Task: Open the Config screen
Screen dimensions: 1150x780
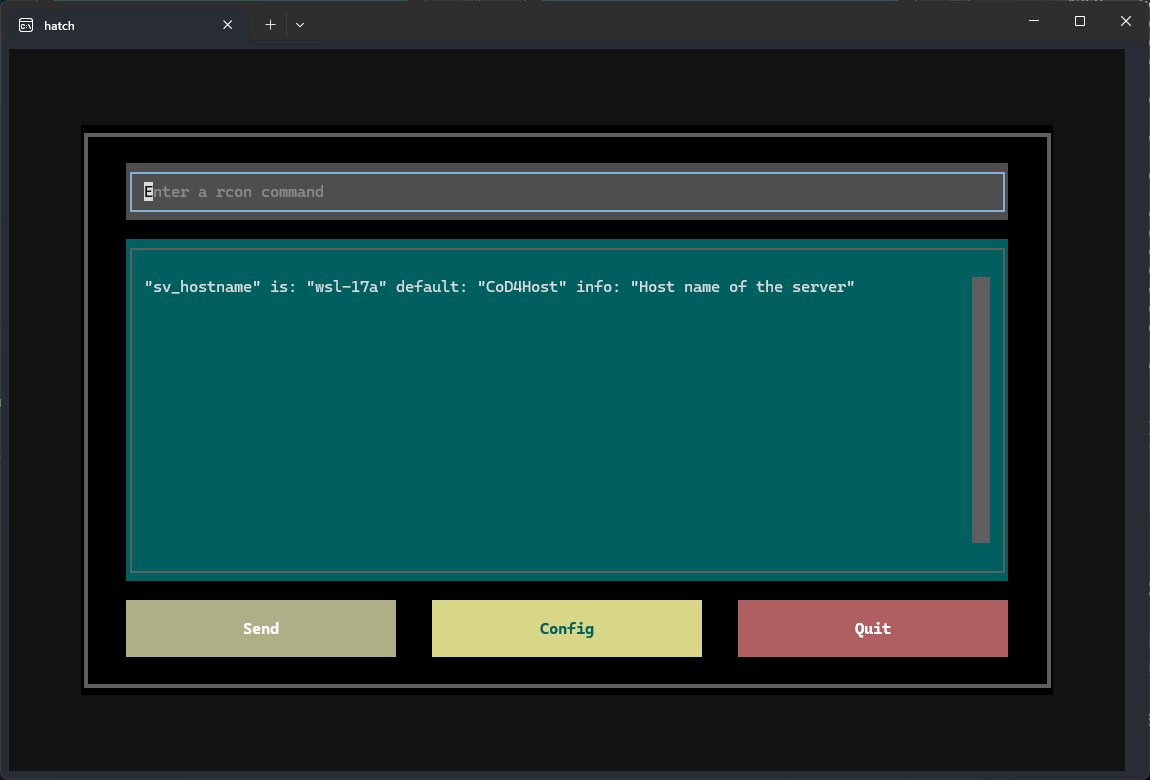Action: (567, 628)
